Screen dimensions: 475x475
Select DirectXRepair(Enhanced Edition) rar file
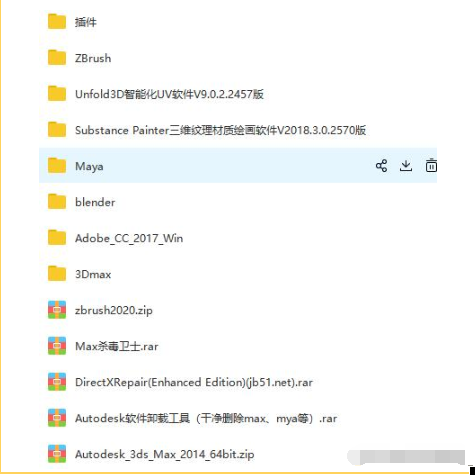click(x=194, y=382)
